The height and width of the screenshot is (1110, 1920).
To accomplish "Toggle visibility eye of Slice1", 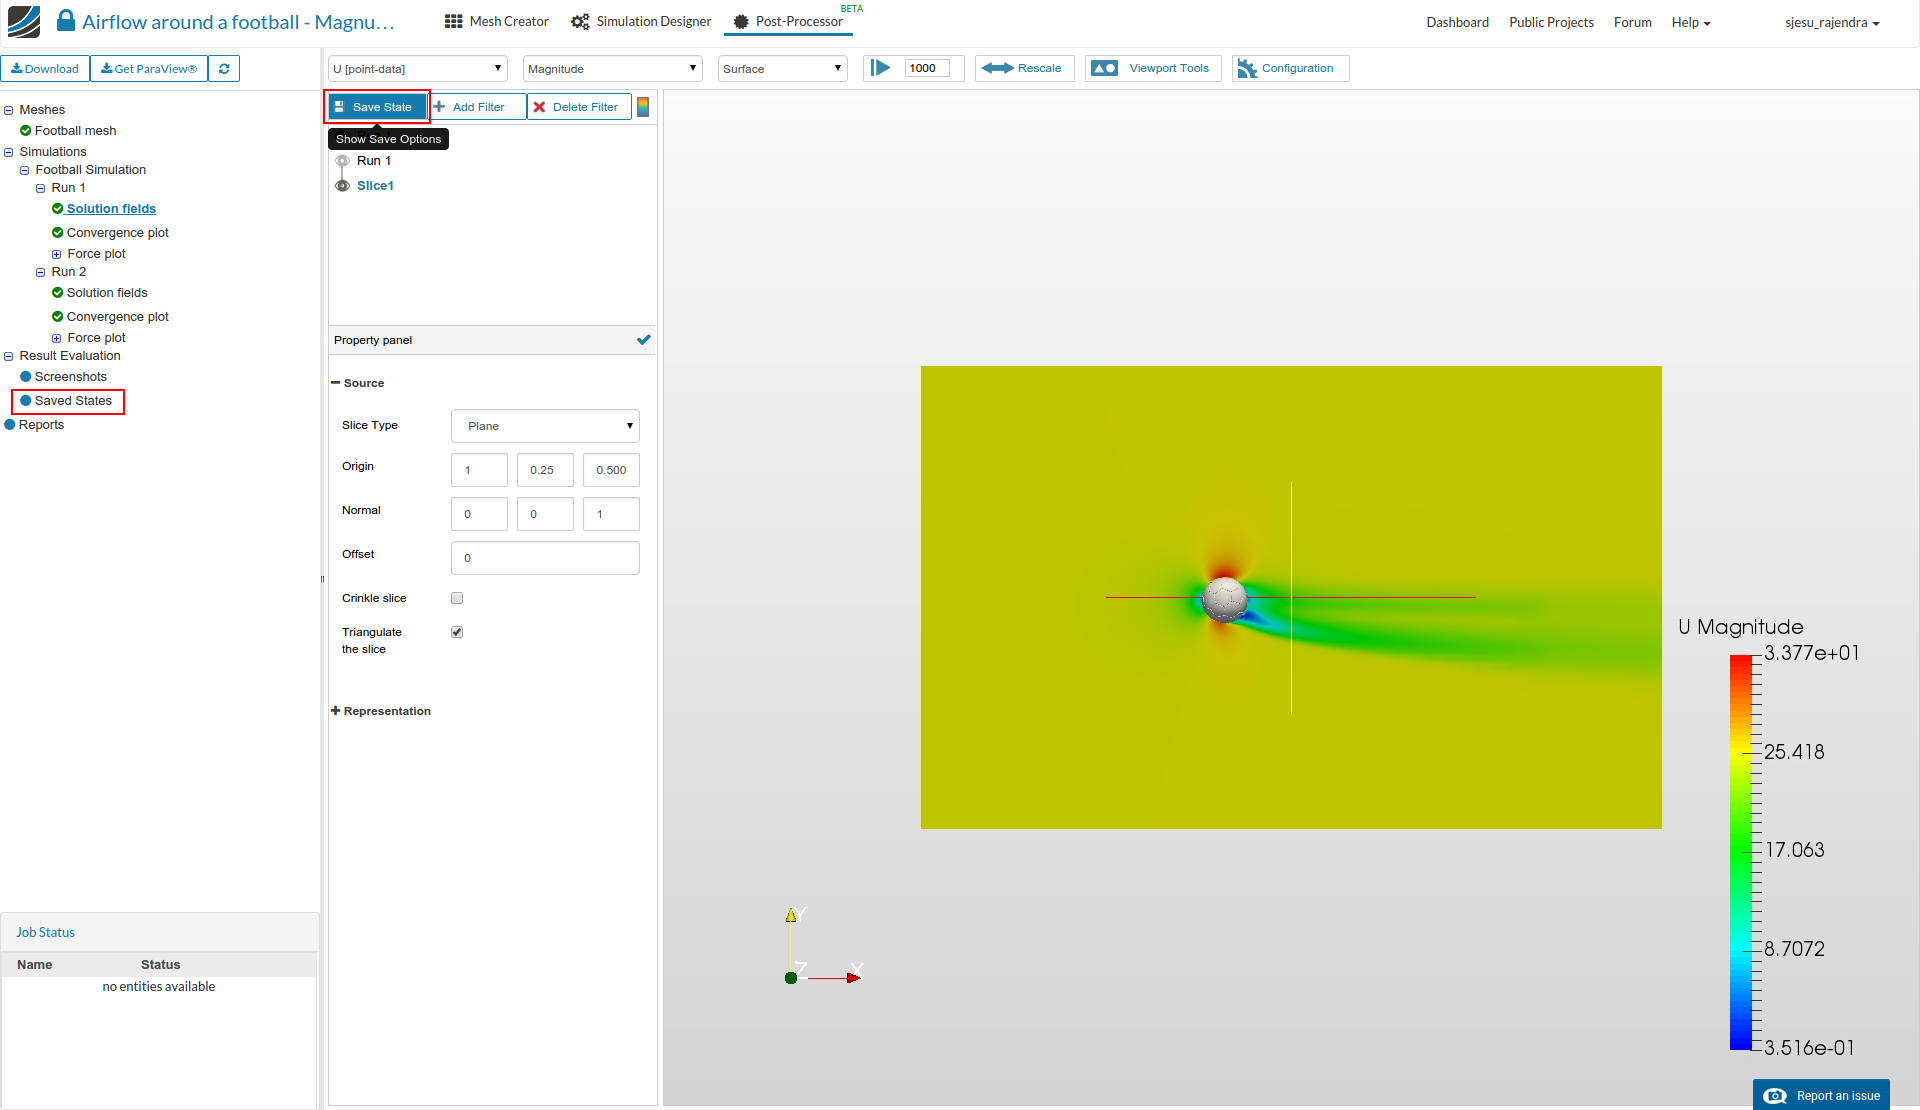I will tap(343, 186).
